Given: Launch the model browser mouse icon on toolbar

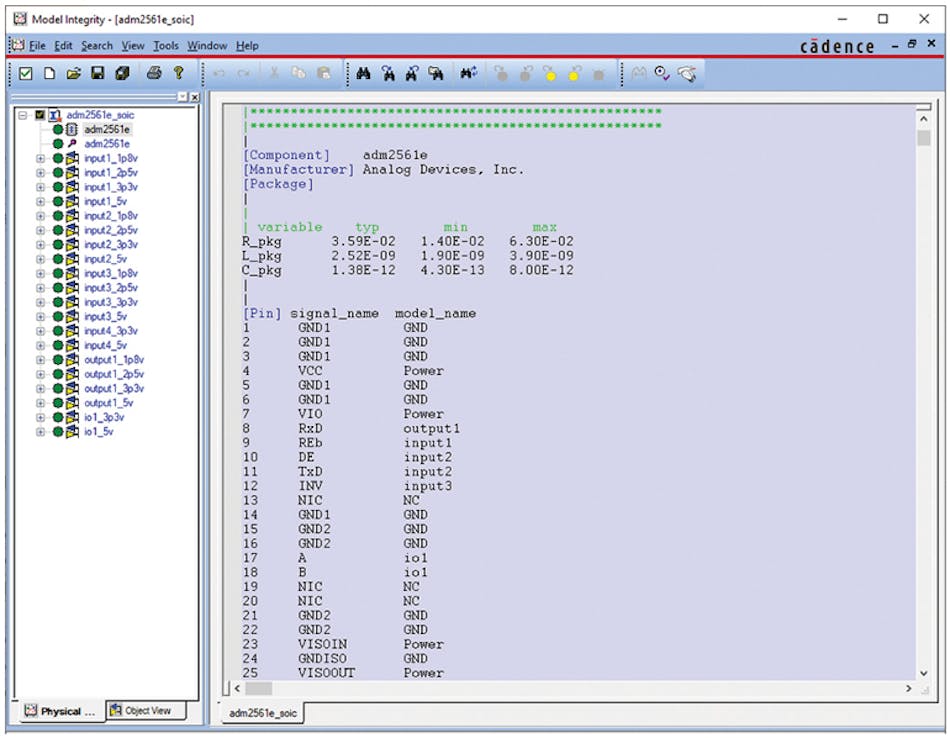Looking at the screenshot, I should [x=688, y=73].
